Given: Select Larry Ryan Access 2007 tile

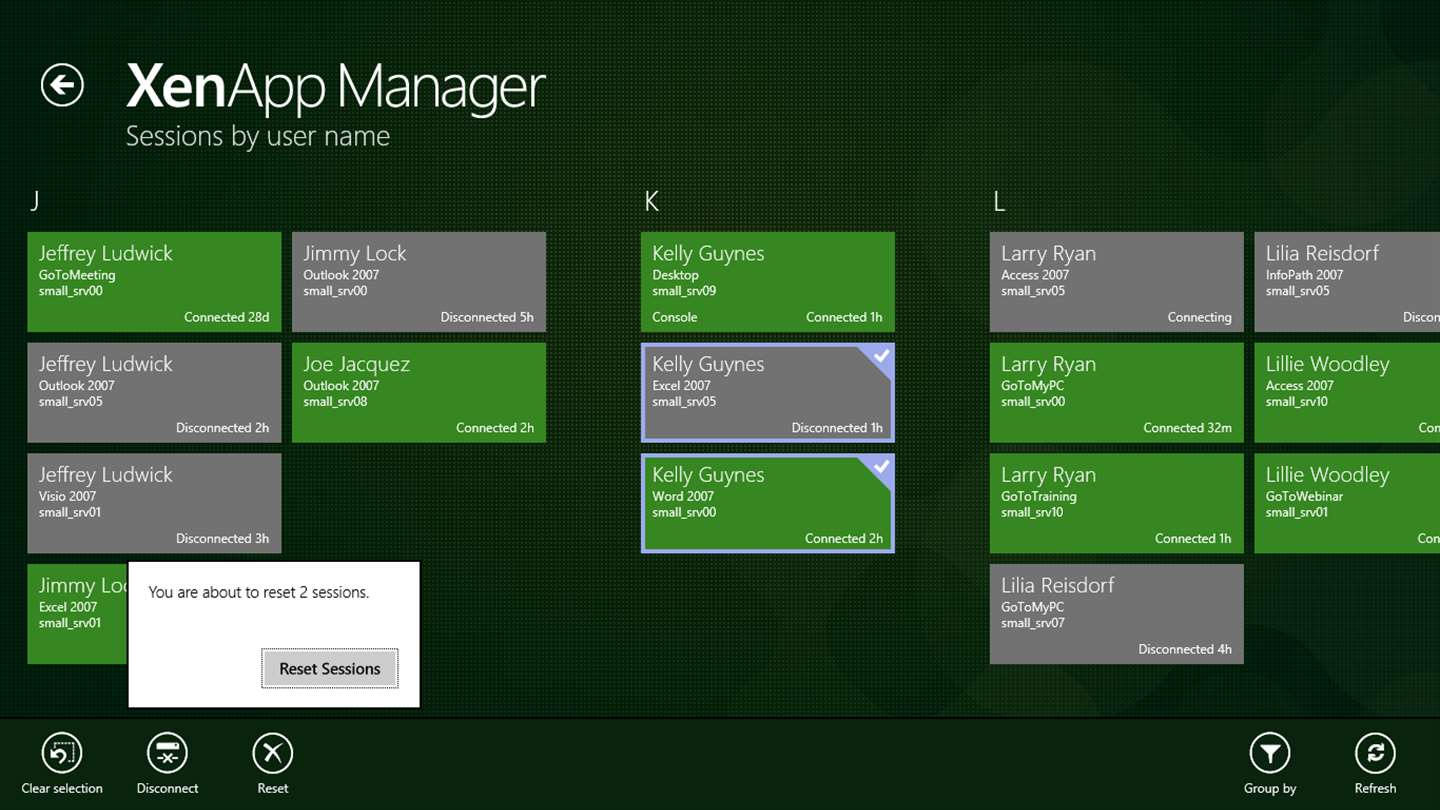Looking at the screenshot, I should tap(1117, 282).
